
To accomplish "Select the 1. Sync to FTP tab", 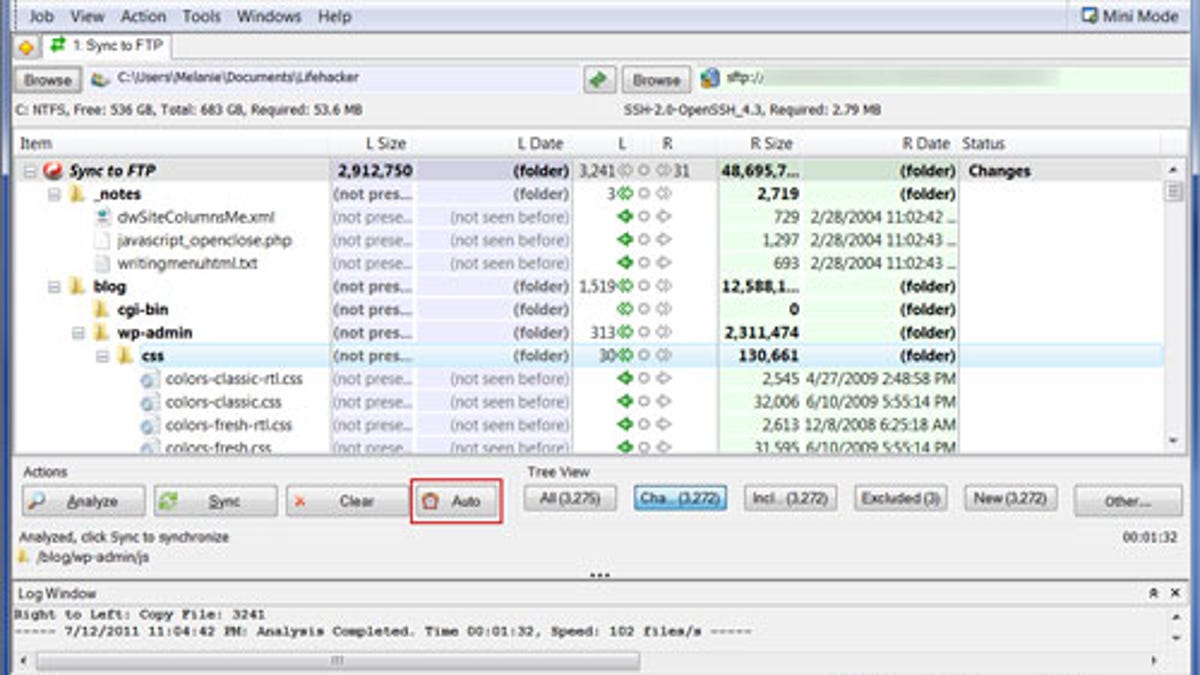I will pos(108,45).
